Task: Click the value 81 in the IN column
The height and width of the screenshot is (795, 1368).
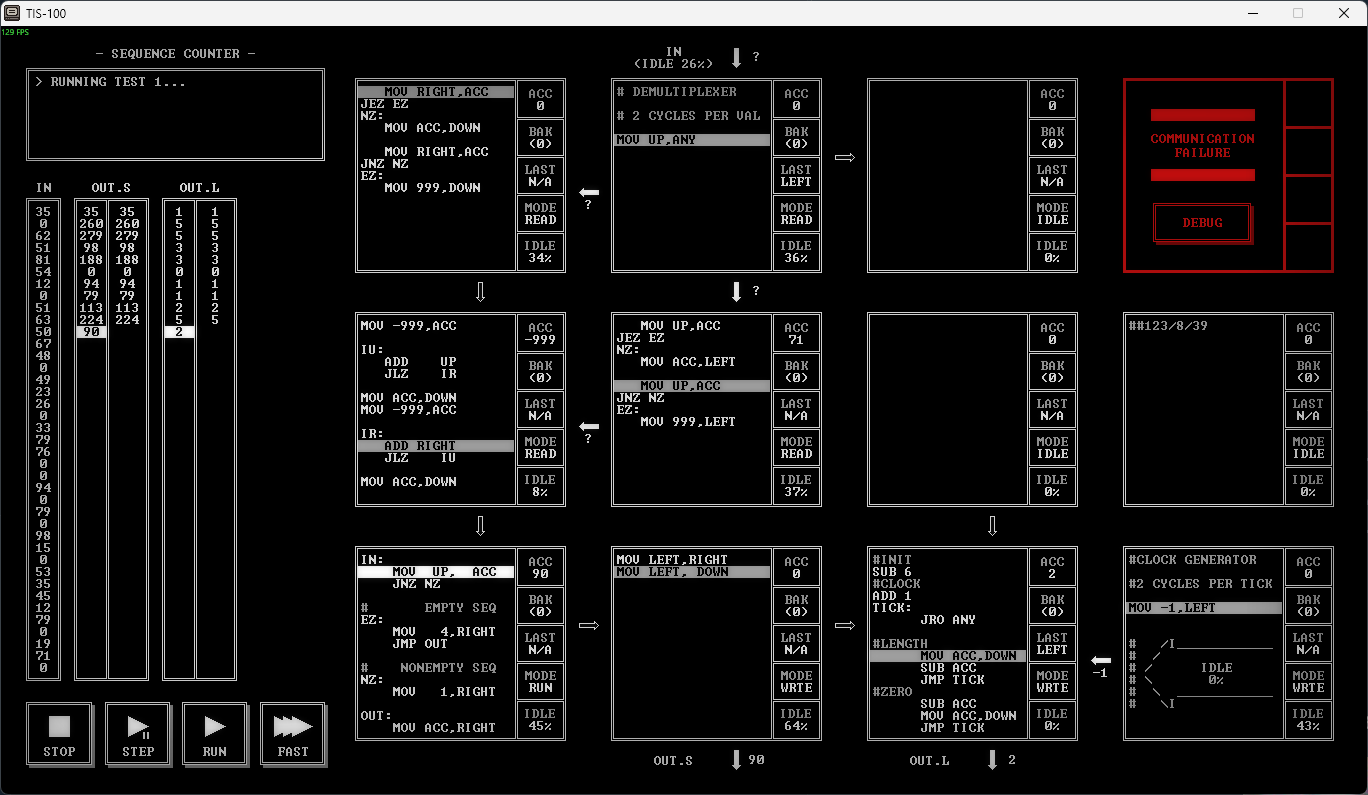Action: pyautogui.click(x=43, y=260)
